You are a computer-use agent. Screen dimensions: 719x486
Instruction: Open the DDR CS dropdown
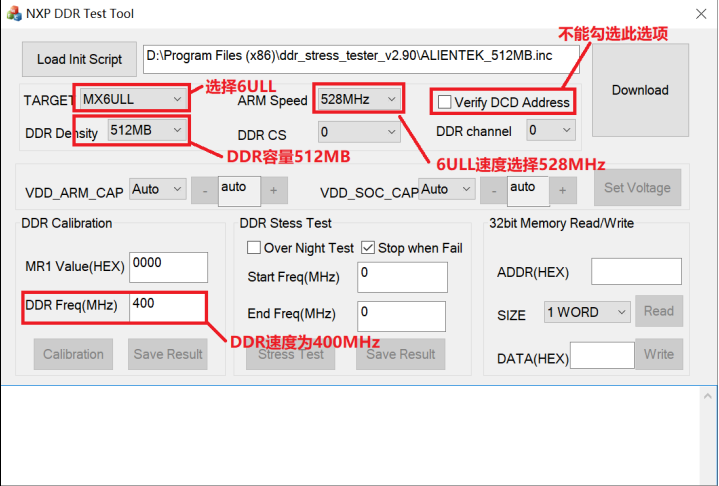click(x=359, y=132)
